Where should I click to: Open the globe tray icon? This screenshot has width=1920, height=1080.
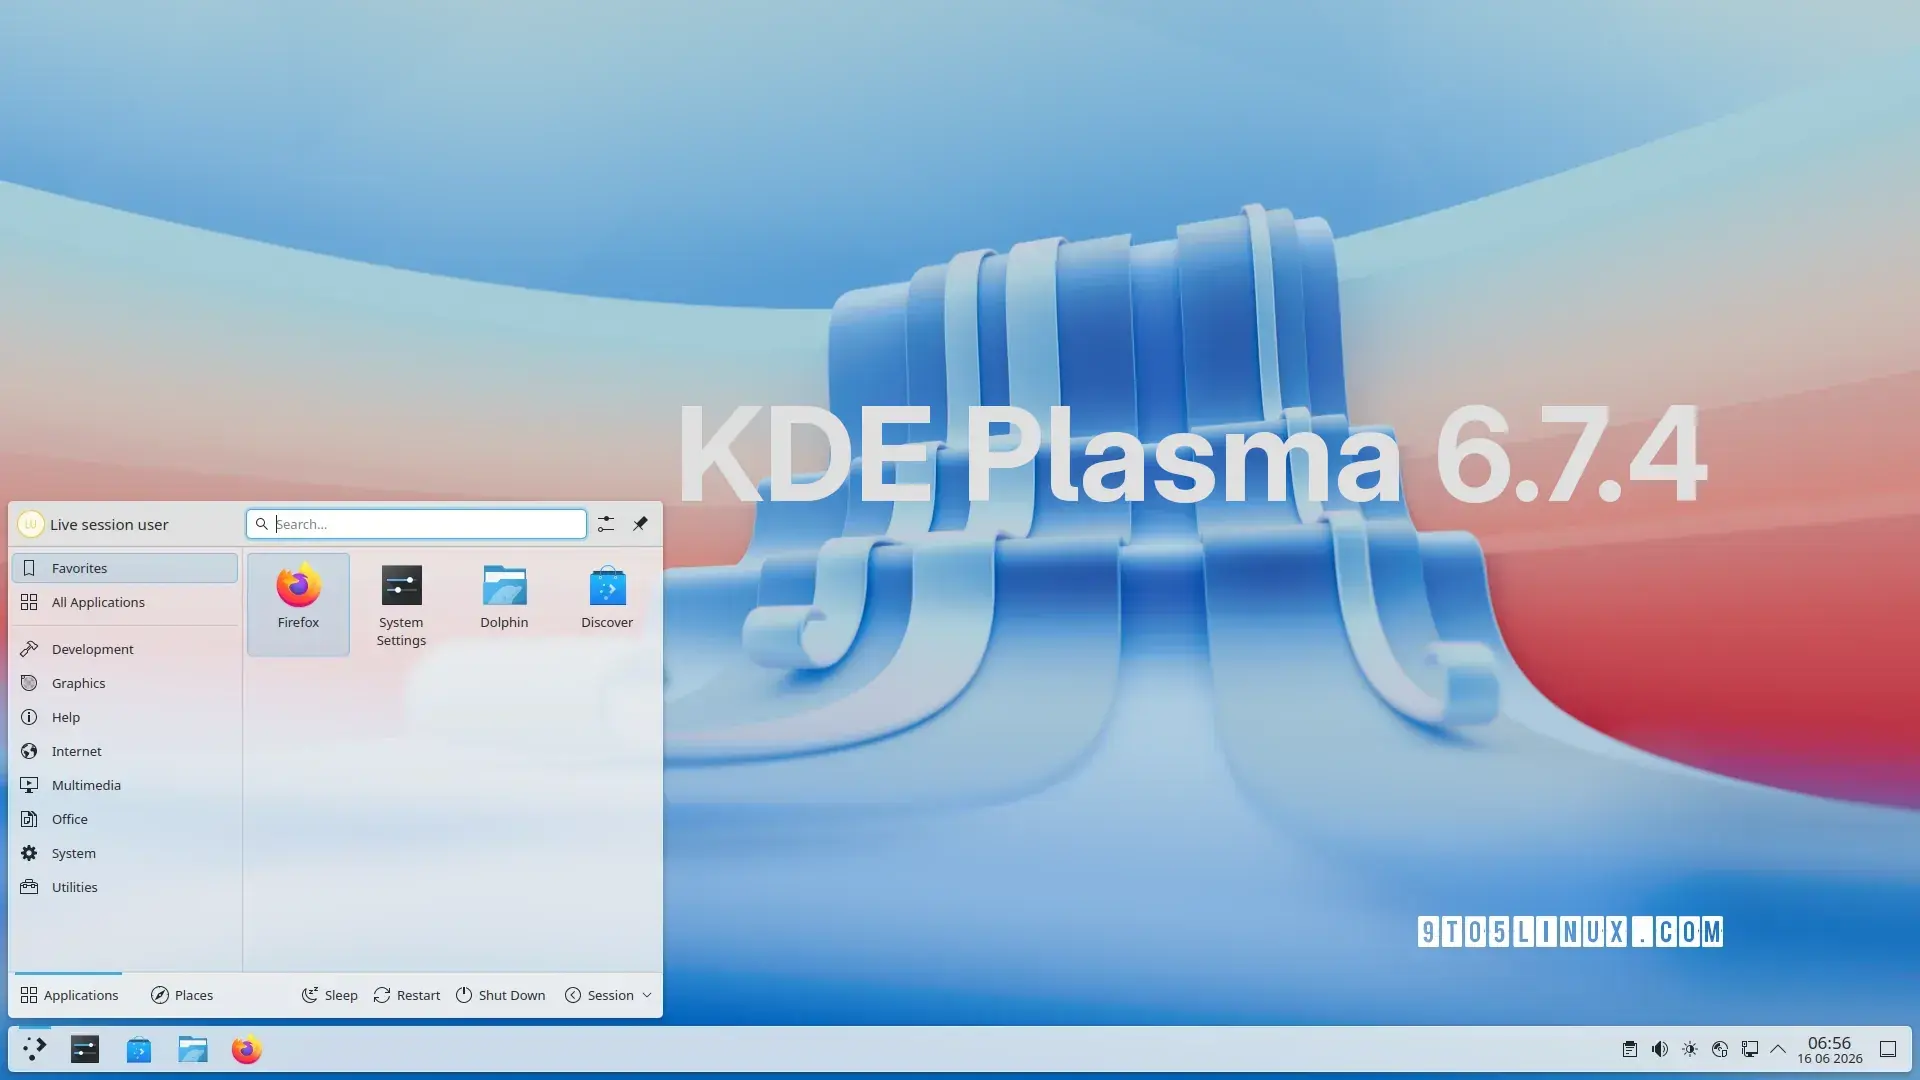click(1720, 1049)
